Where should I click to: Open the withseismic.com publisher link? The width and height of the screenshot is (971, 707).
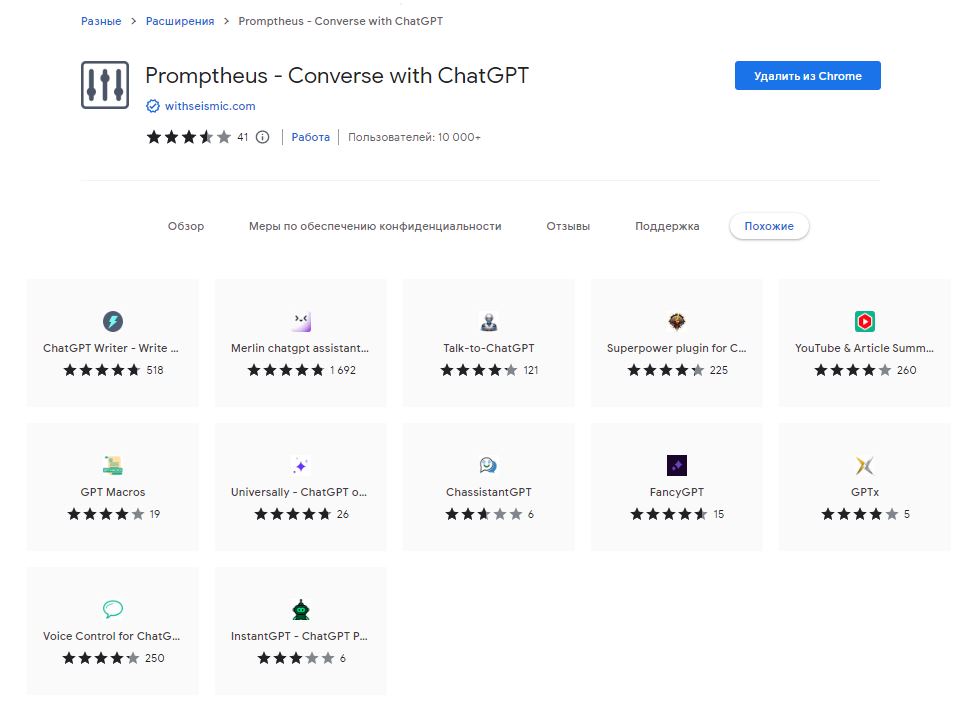pos(210,106)
